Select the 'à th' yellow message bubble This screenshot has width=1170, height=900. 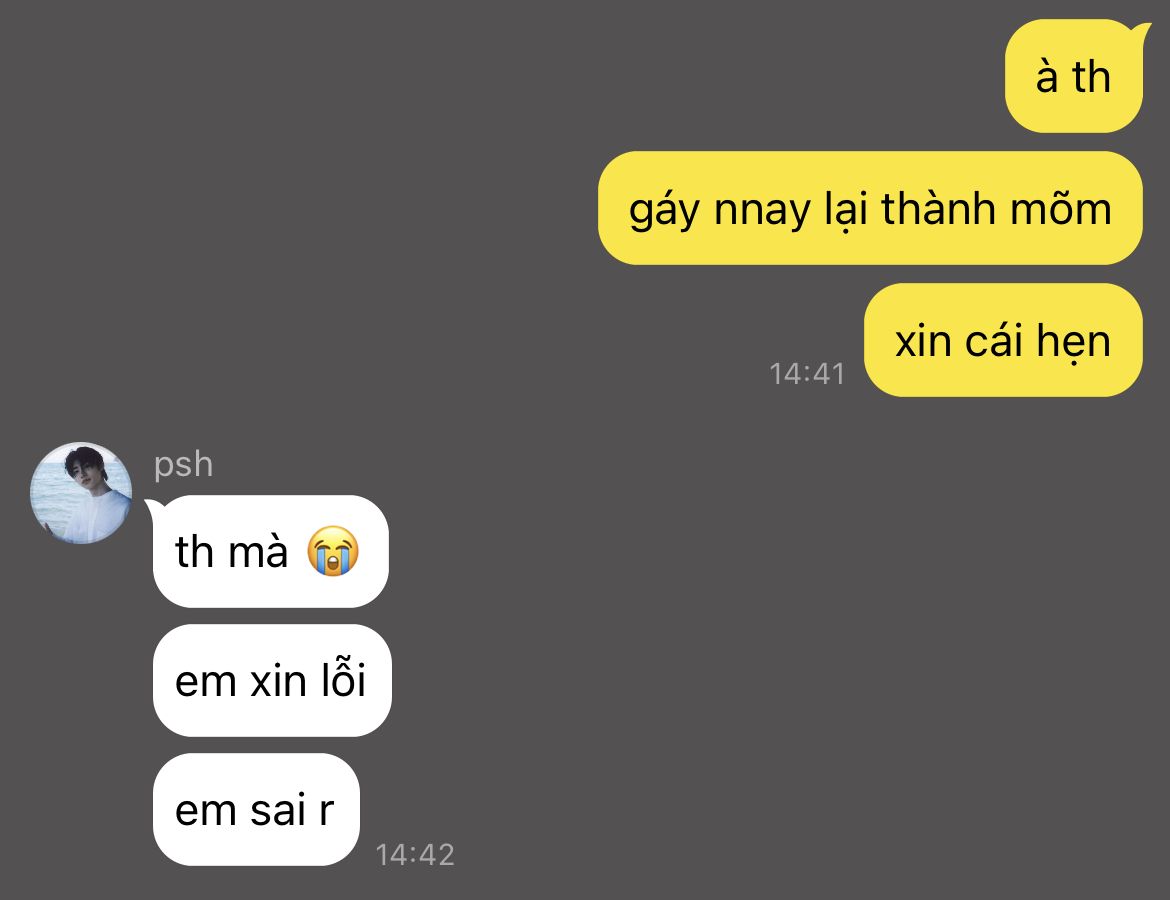1074,76
